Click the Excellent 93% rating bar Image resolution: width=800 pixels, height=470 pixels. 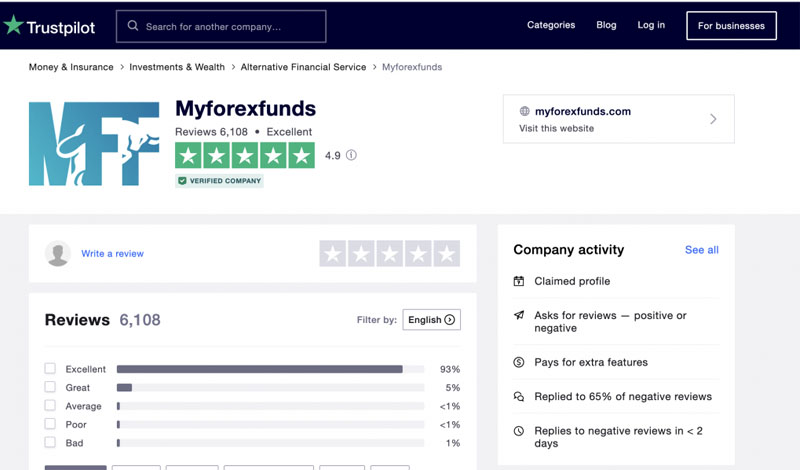[x=270, y=369]
